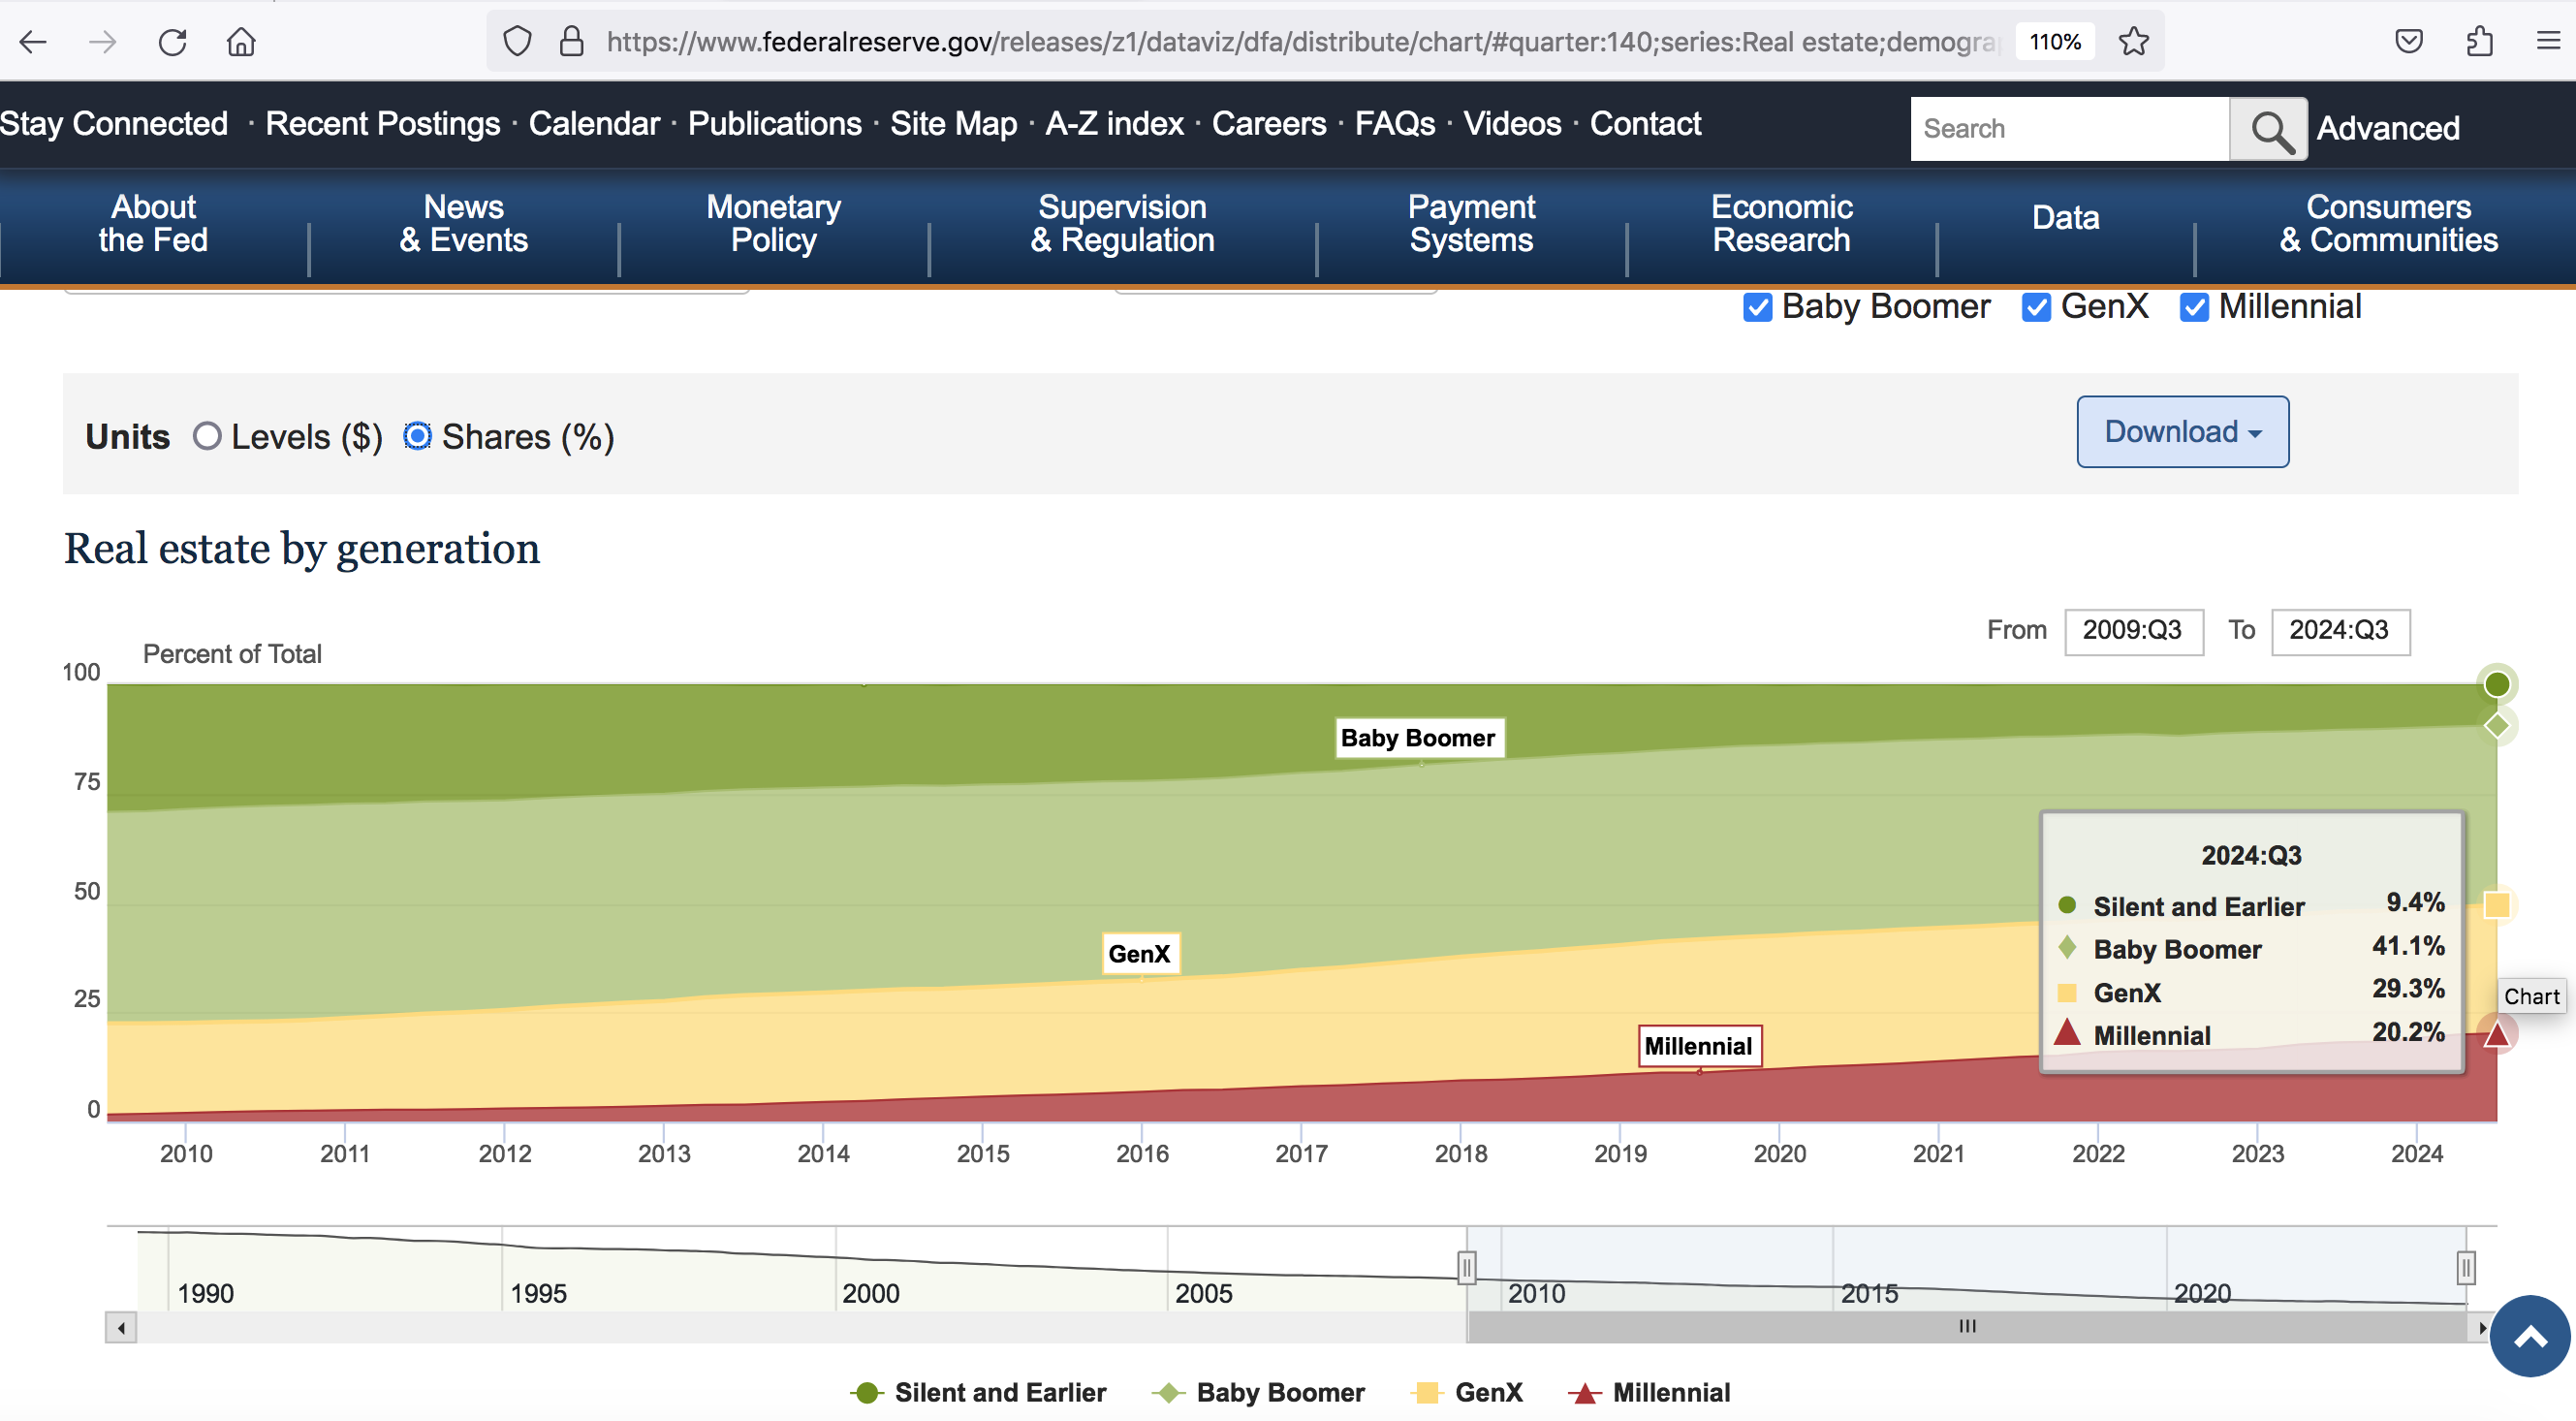Click the search magnifier button
The image size is (2576, 1421).
tap(2268, 129)
